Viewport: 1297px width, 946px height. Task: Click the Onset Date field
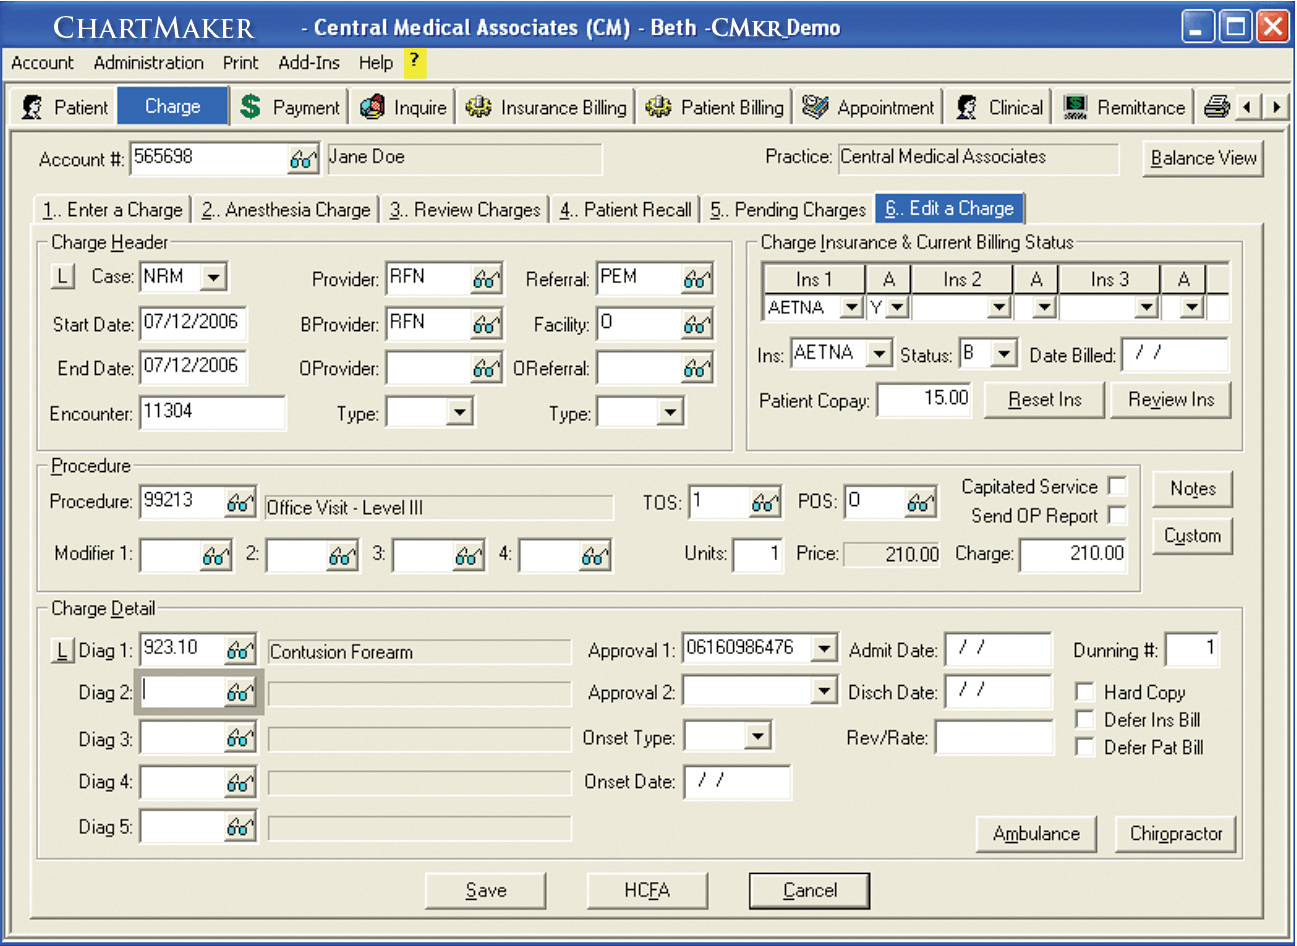(737, 782)
